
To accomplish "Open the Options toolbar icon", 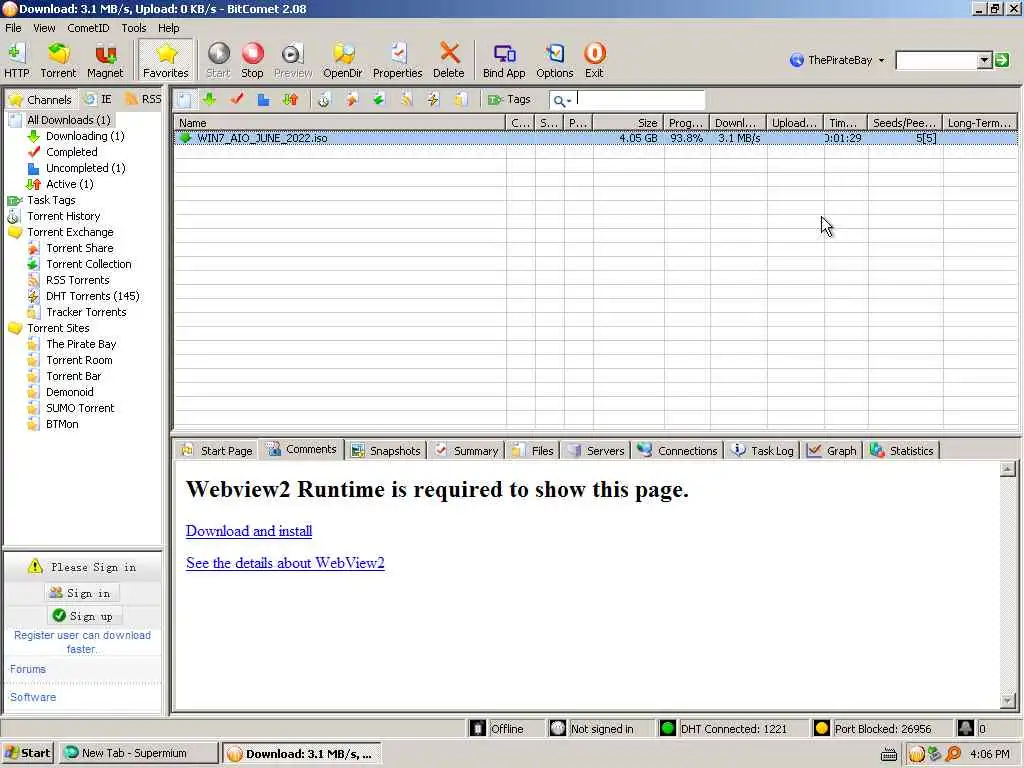I will [x=555, y=60].
